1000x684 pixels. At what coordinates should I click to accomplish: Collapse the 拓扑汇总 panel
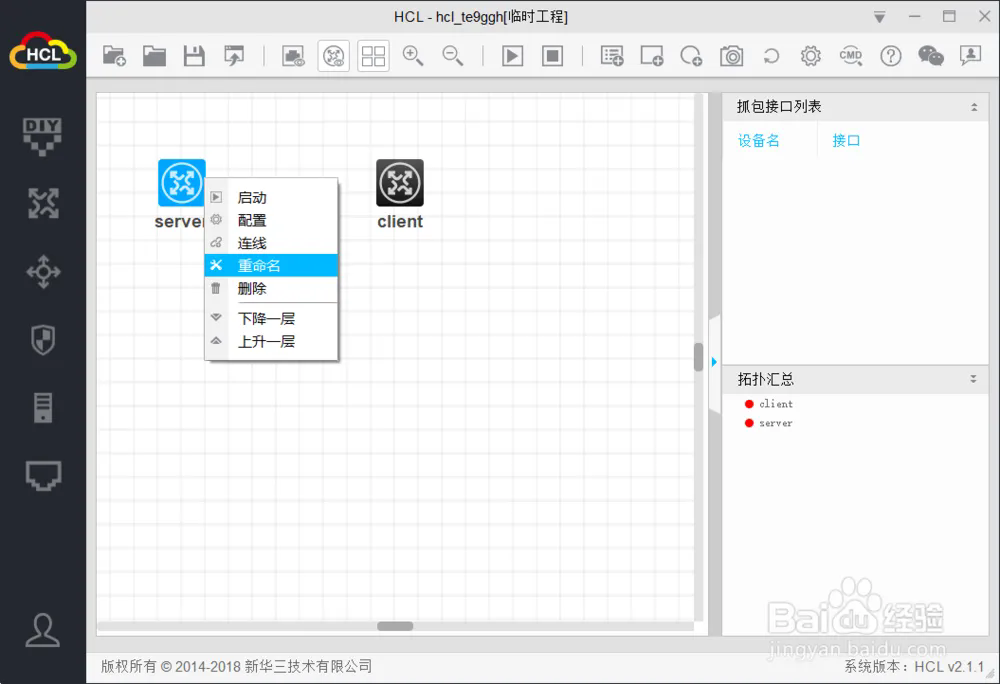973,379
